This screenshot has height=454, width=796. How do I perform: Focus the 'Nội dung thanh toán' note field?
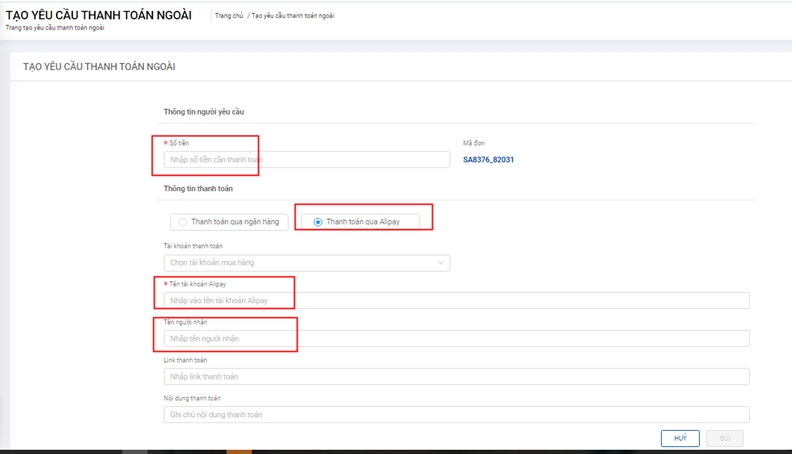(x=456, y=415)
